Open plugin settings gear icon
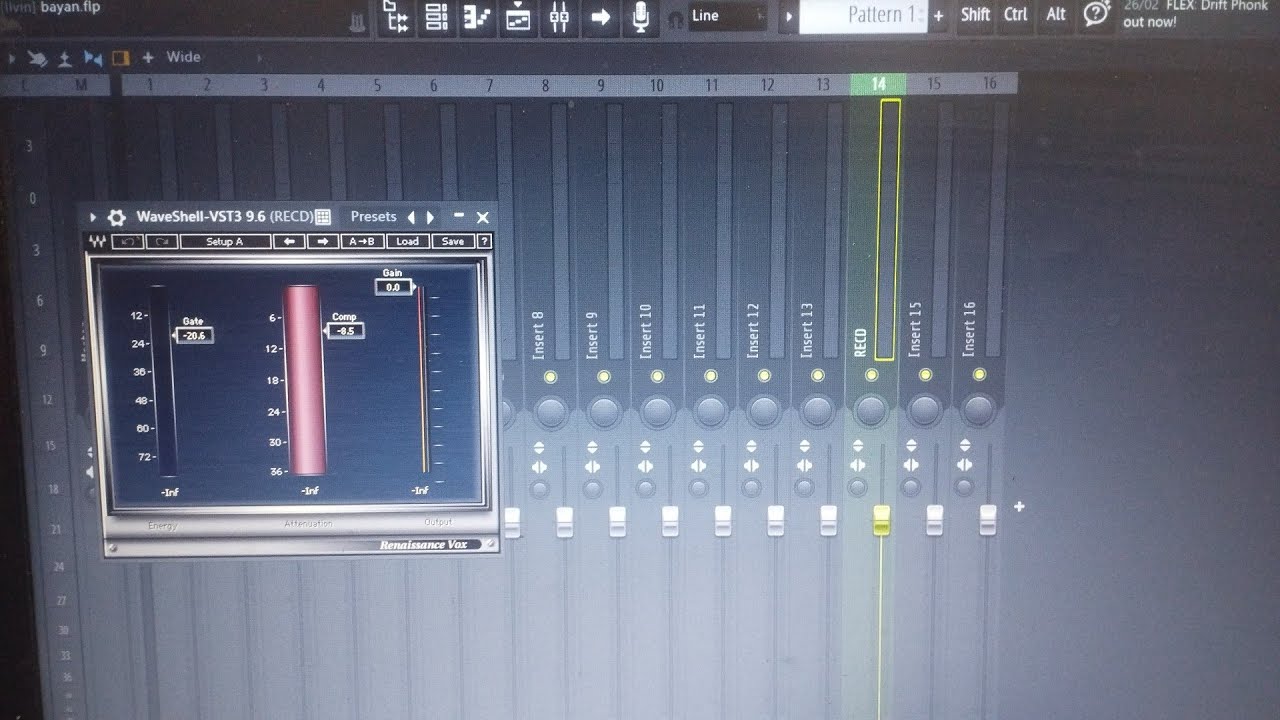The image size is (1280, 720). click(117, 217)
